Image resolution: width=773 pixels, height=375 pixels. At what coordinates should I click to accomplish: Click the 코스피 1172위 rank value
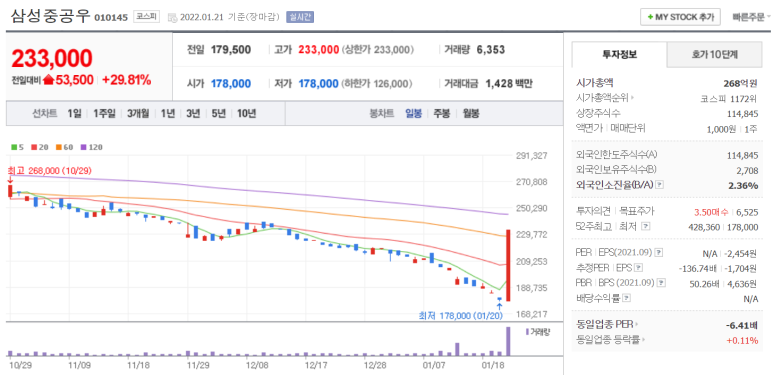[x=729, y=98]
